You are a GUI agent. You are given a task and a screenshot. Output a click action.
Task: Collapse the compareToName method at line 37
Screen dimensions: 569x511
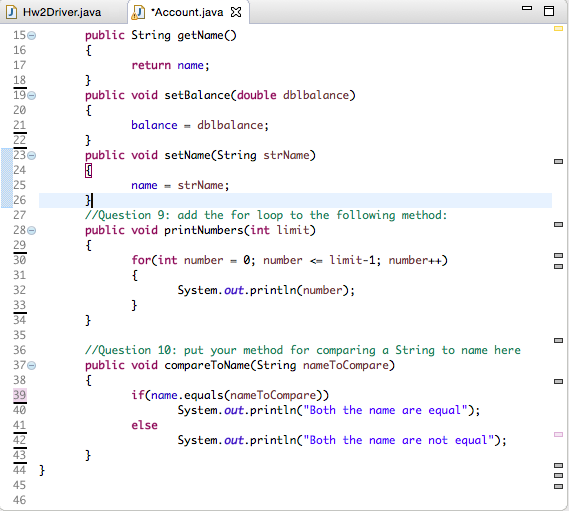[32, 365]
